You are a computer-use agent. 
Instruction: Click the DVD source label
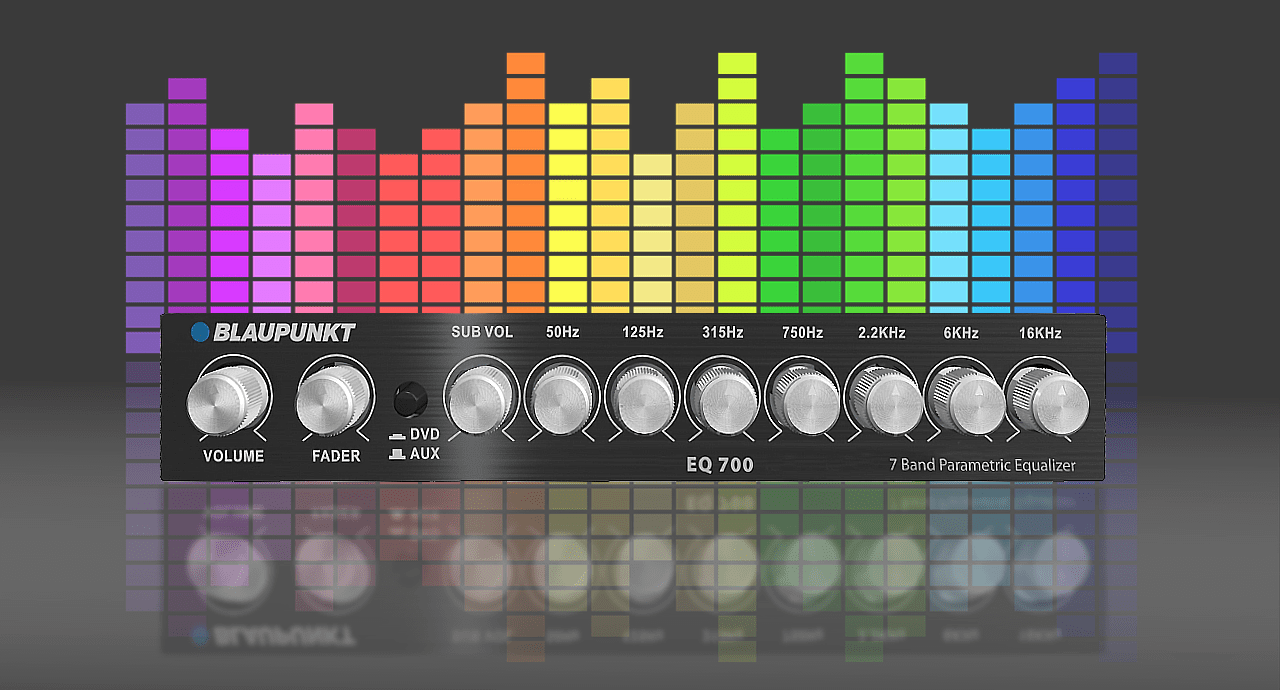pyautogui.click(x=425, y=434)
